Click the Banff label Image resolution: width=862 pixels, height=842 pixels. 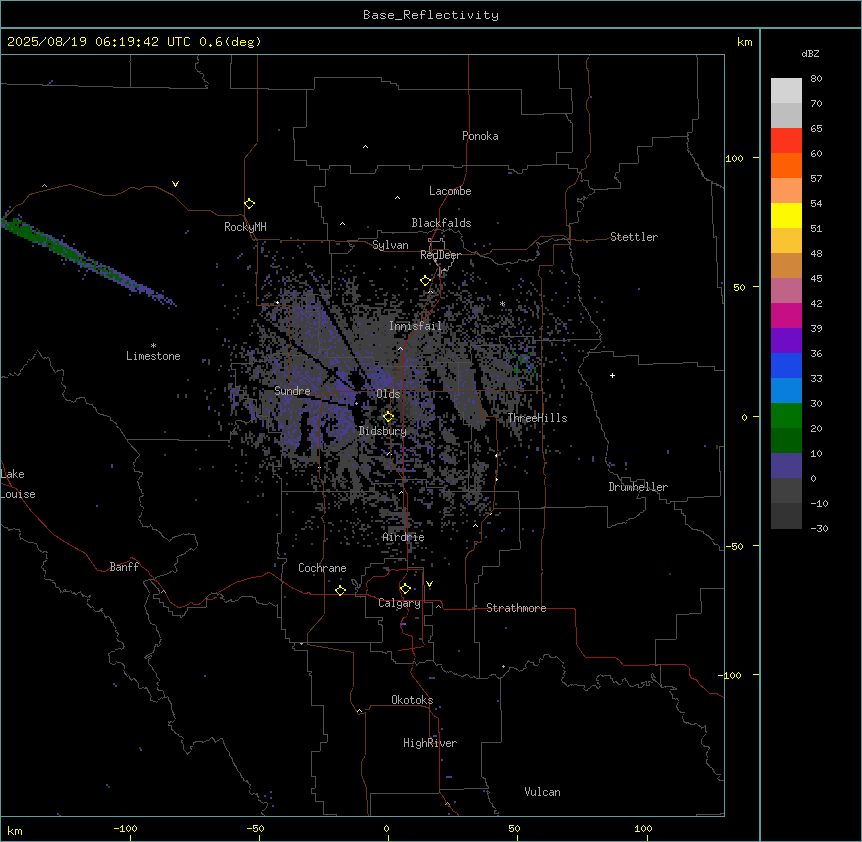(x=124, y=567)
